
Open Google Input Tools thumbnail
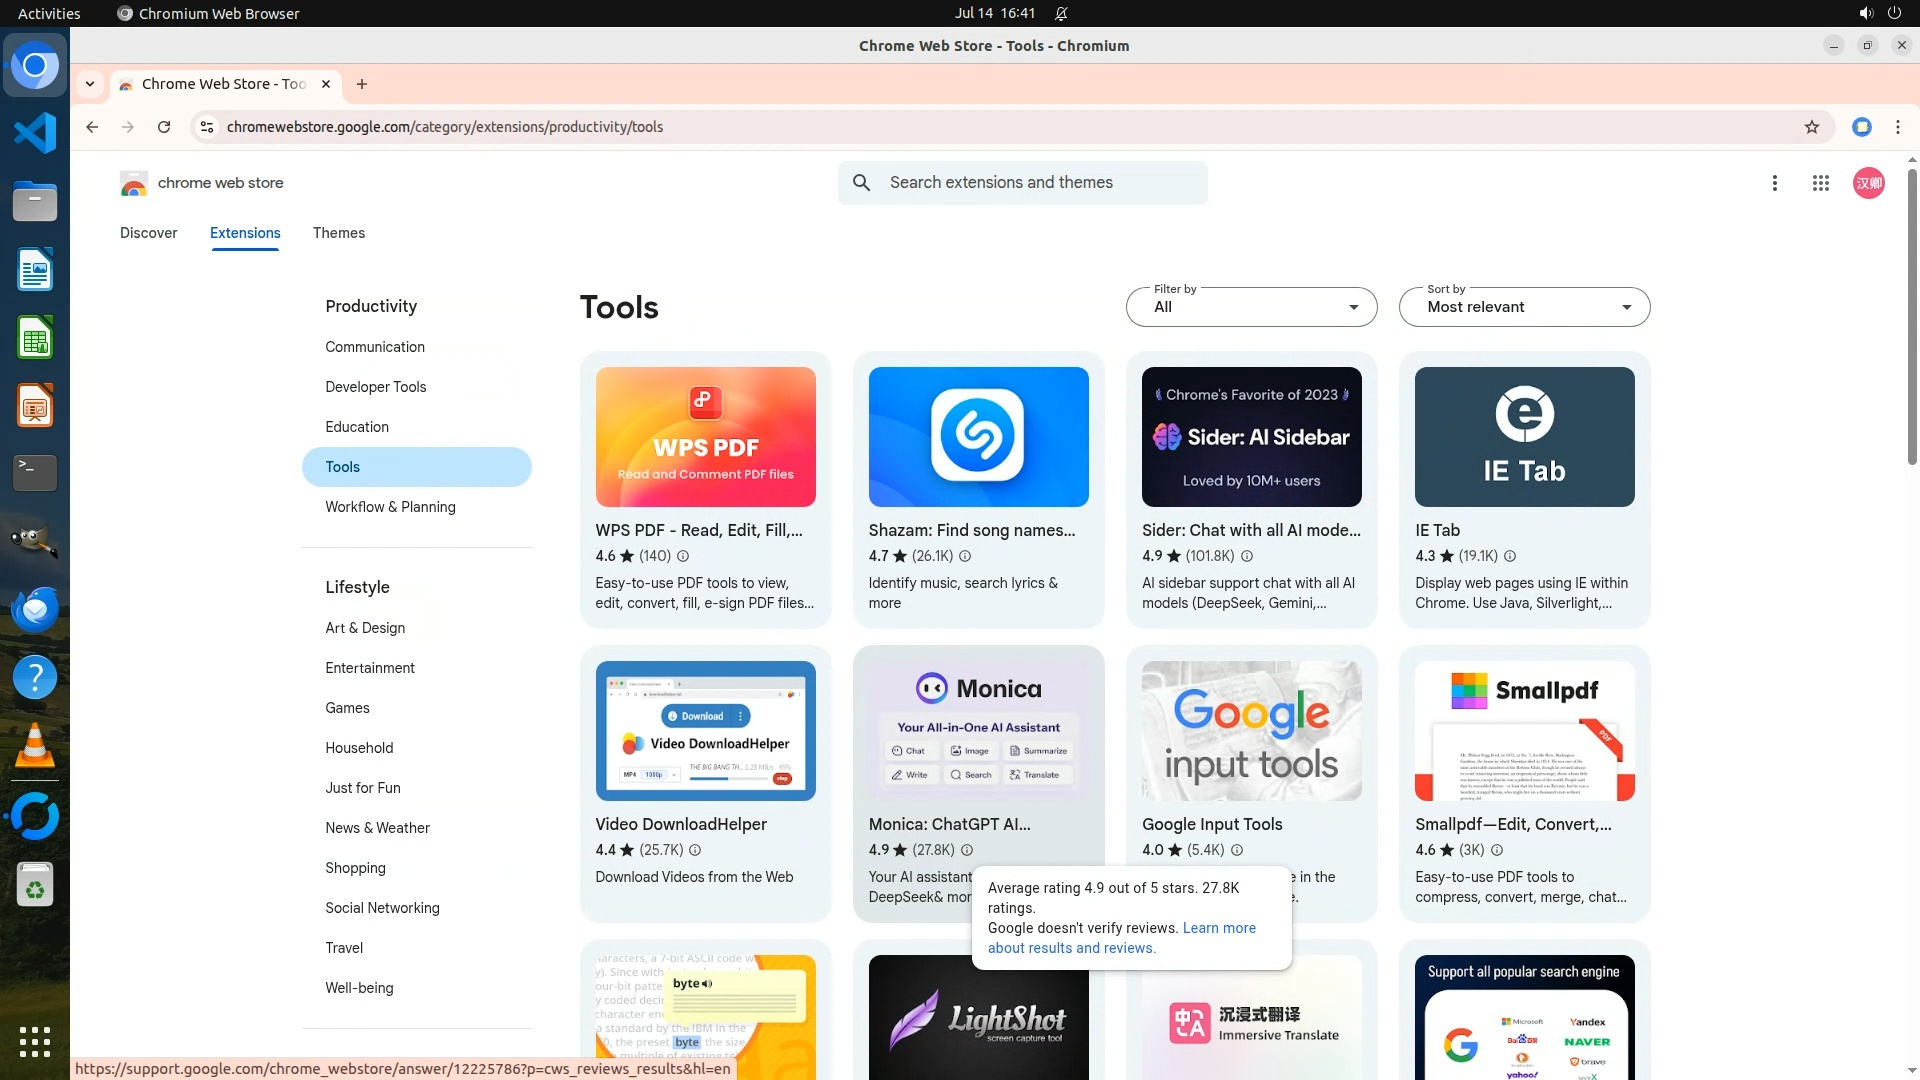point(1251,731)
